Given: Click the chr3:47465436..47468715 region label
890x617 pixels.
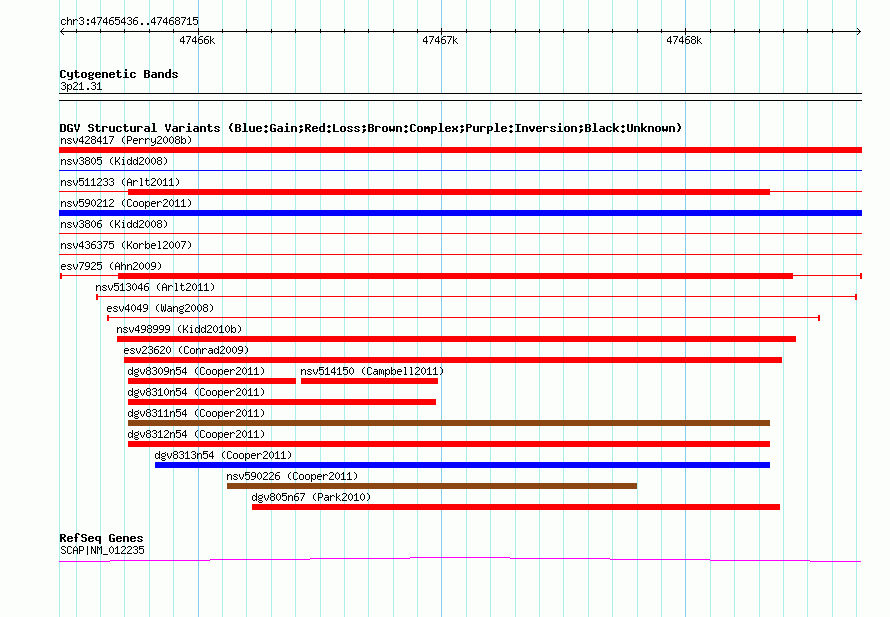Looking at the screenshot, I should (129, 21).
